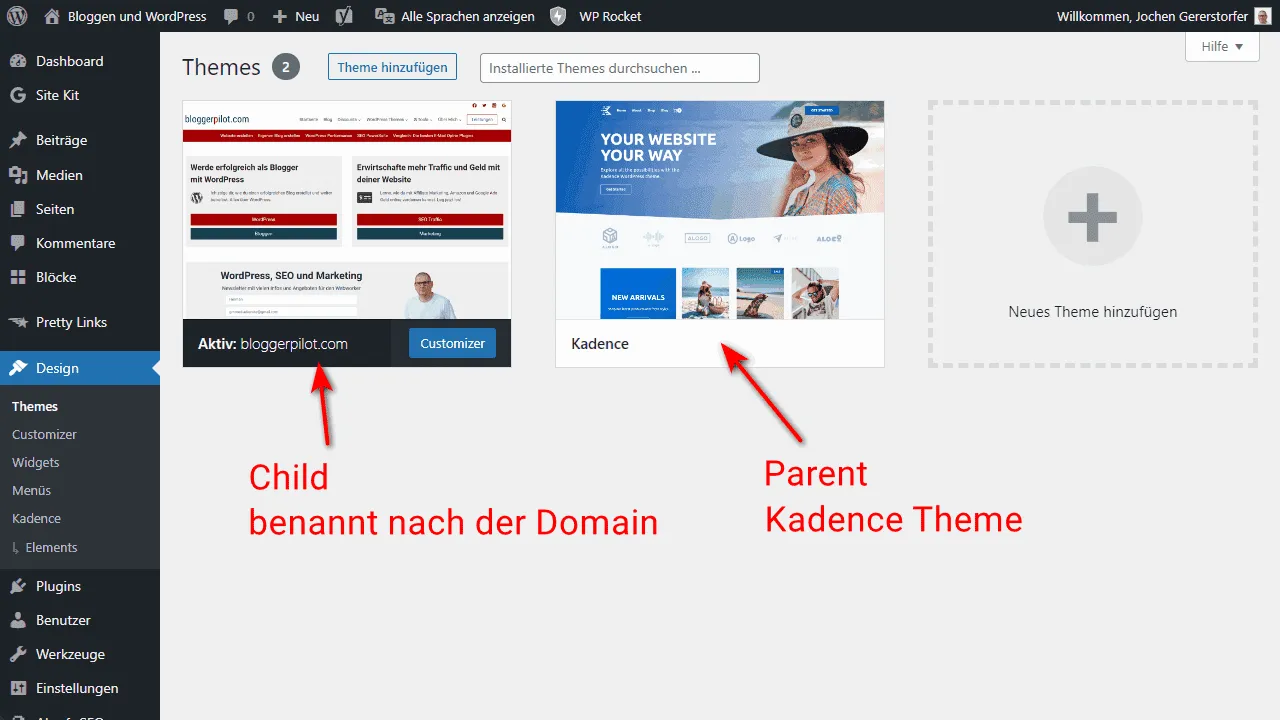Open the Seiten menu item

tap(80, 209)
